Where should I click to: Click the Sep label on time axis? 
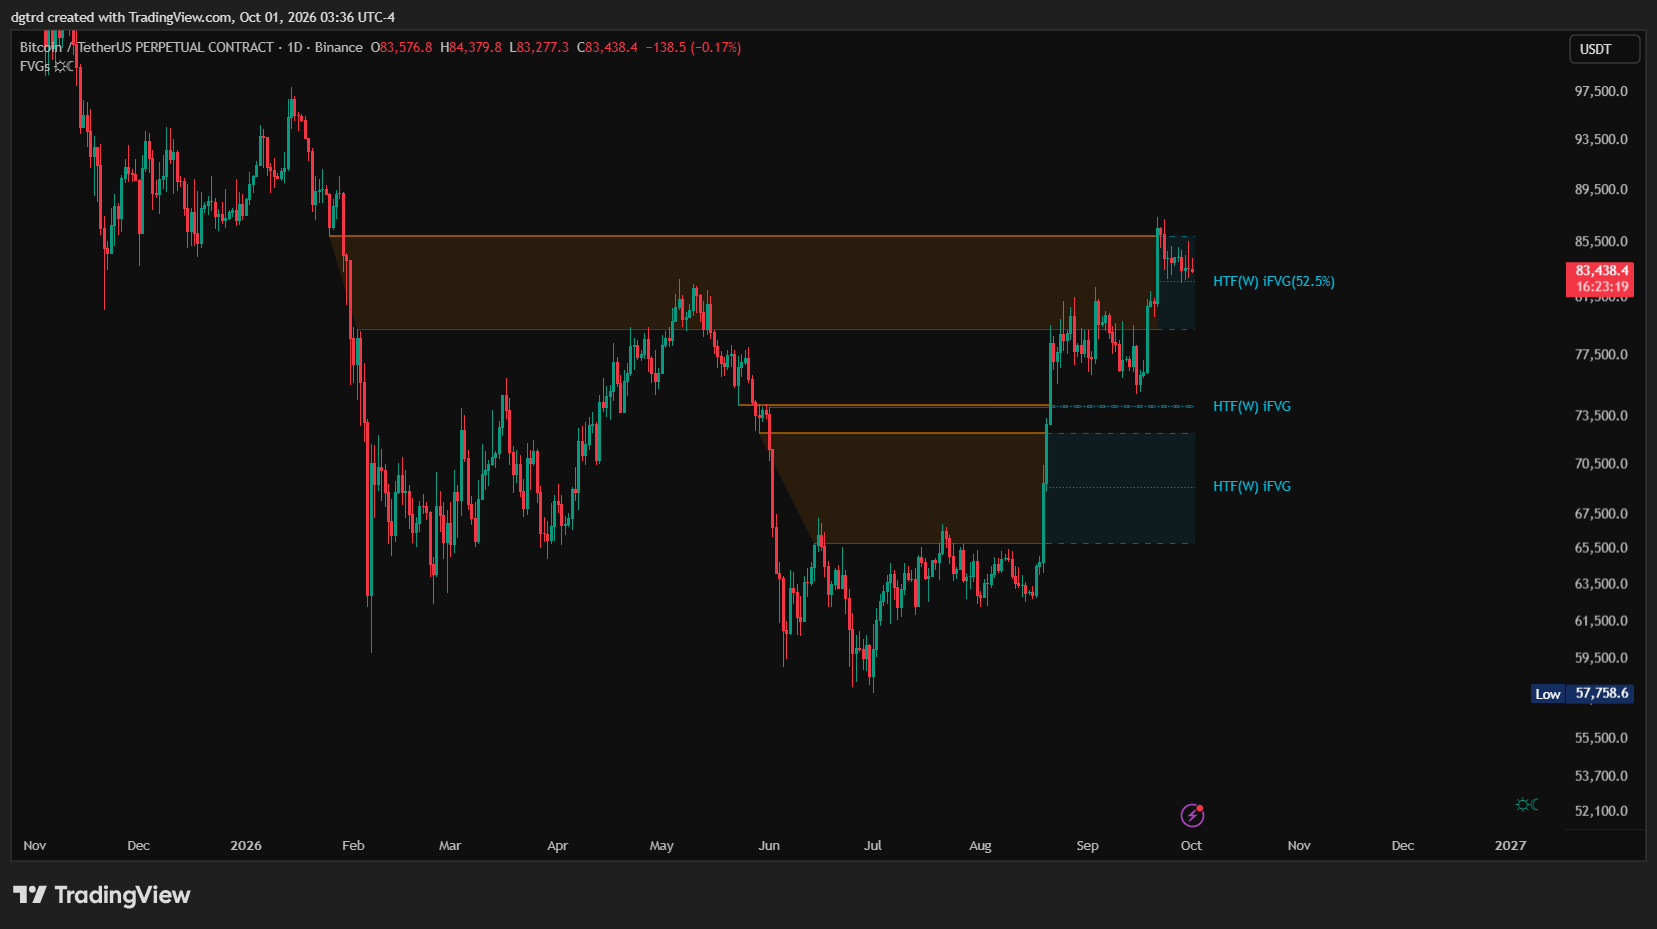[x=1087, y=846]
